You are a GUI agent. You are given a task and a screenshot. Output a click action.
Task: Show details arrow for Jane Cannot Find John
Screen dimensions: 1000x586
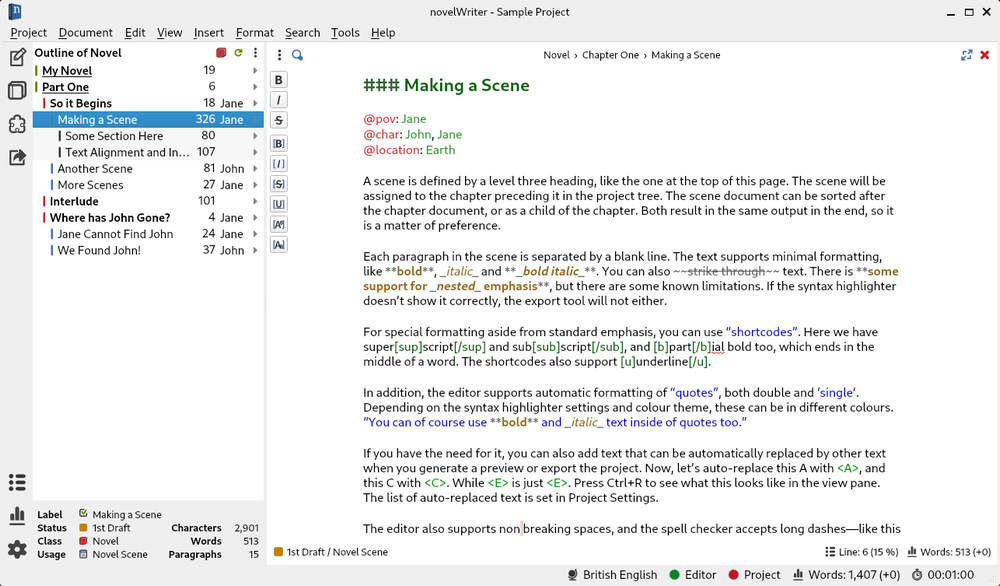255,234
